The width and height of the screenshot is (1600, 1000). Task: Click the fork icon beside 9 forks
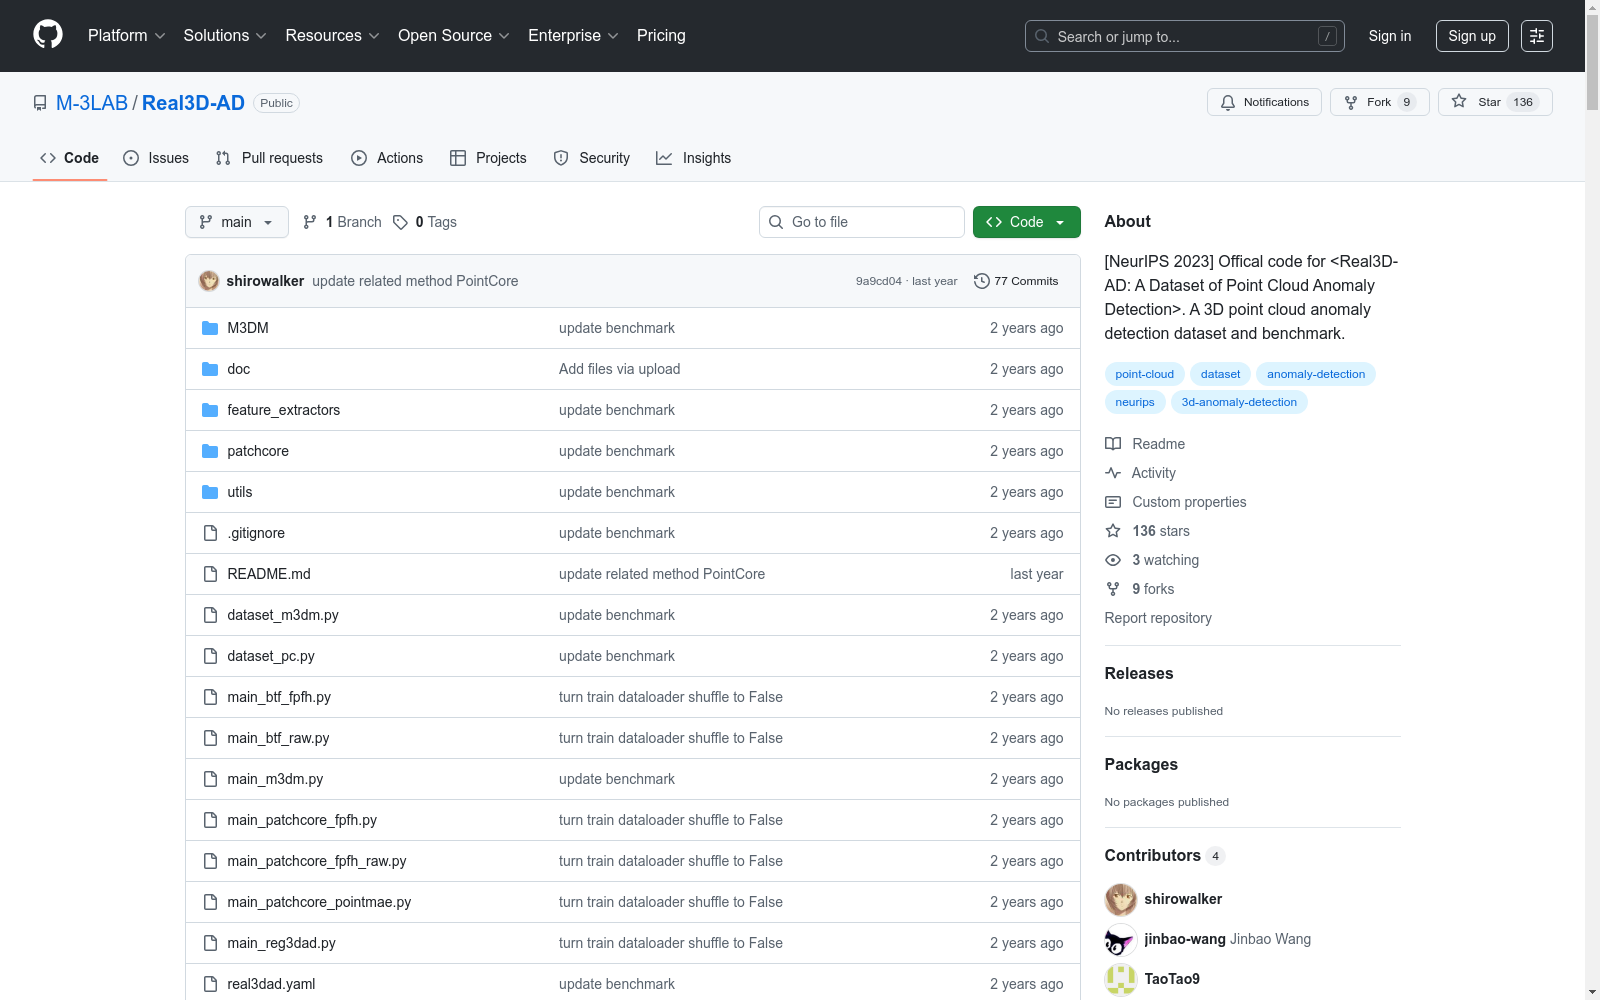[x=1113, y=589]
